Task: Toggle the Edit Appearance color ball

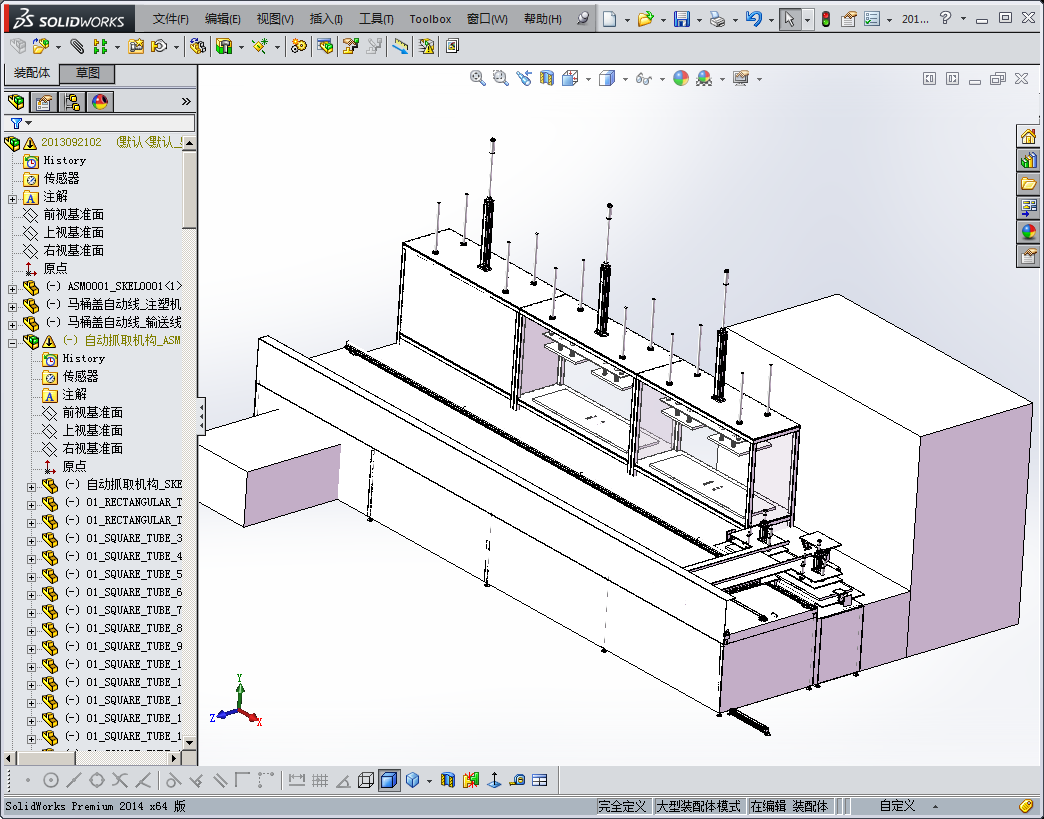Action: [x=681, y=78]
